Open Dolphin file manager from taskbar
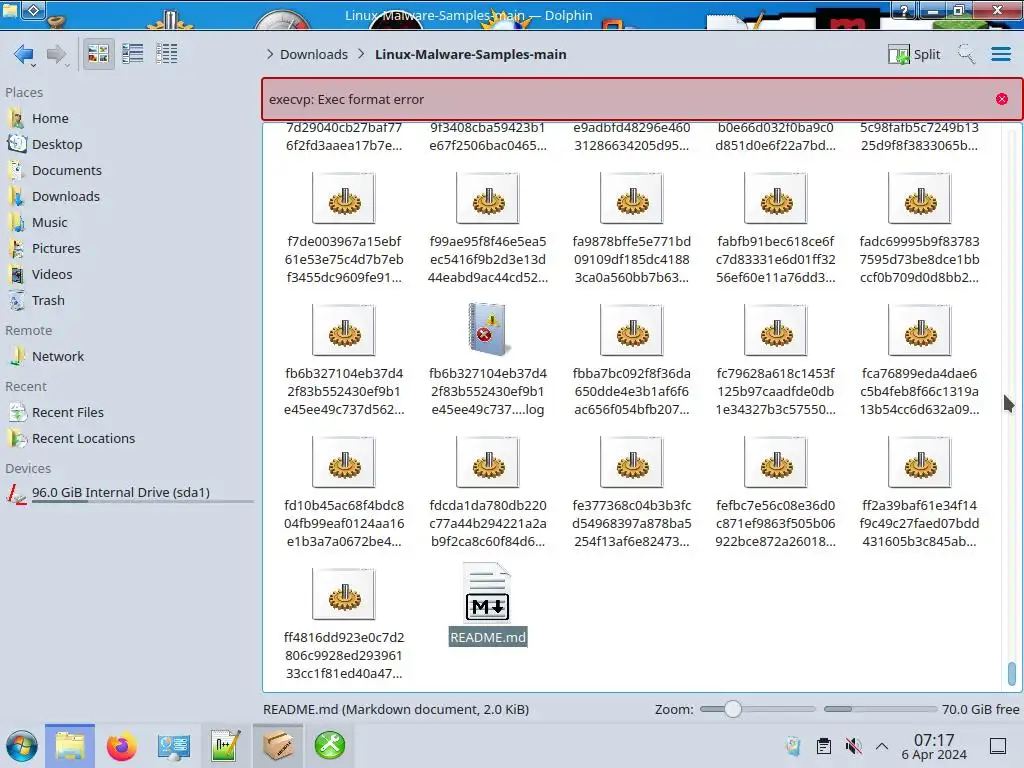Screen dimensions: 1024x768 pos(70,746)
